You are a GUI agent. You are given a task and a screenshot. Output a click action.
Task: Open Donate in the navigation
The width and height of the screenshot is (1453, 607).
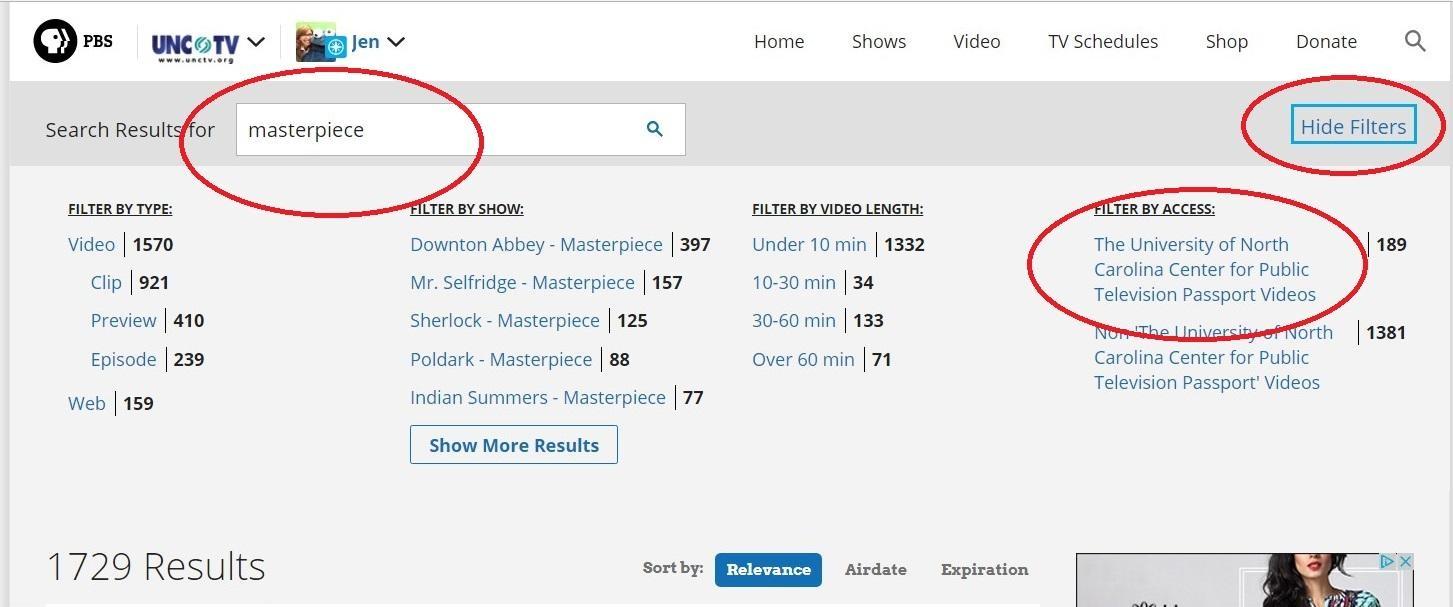1326,41
